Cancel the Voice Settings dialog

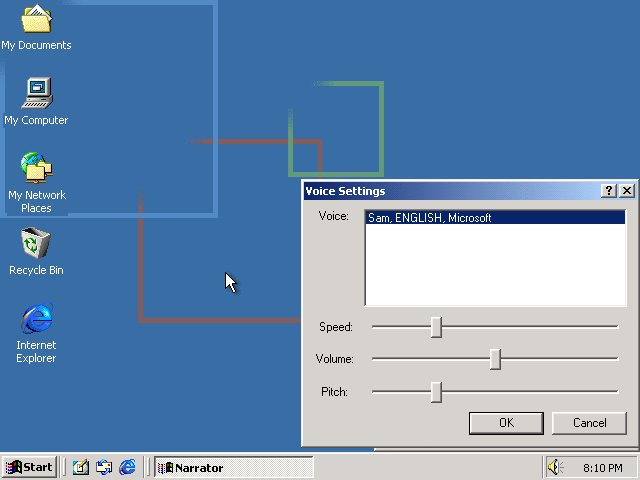[x=589, y=423]
